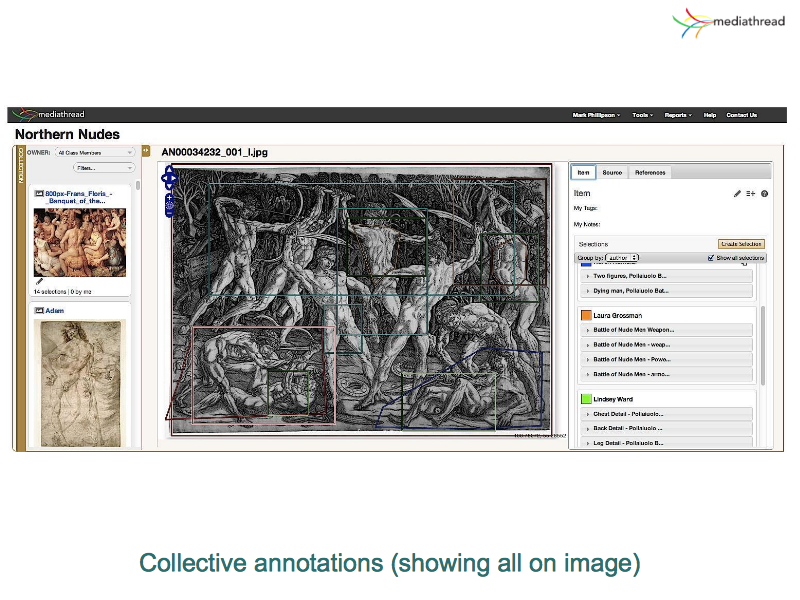Viewport: 800px width, 600px height.
Task: Zoom in with the plus map control
Action: 169,199
